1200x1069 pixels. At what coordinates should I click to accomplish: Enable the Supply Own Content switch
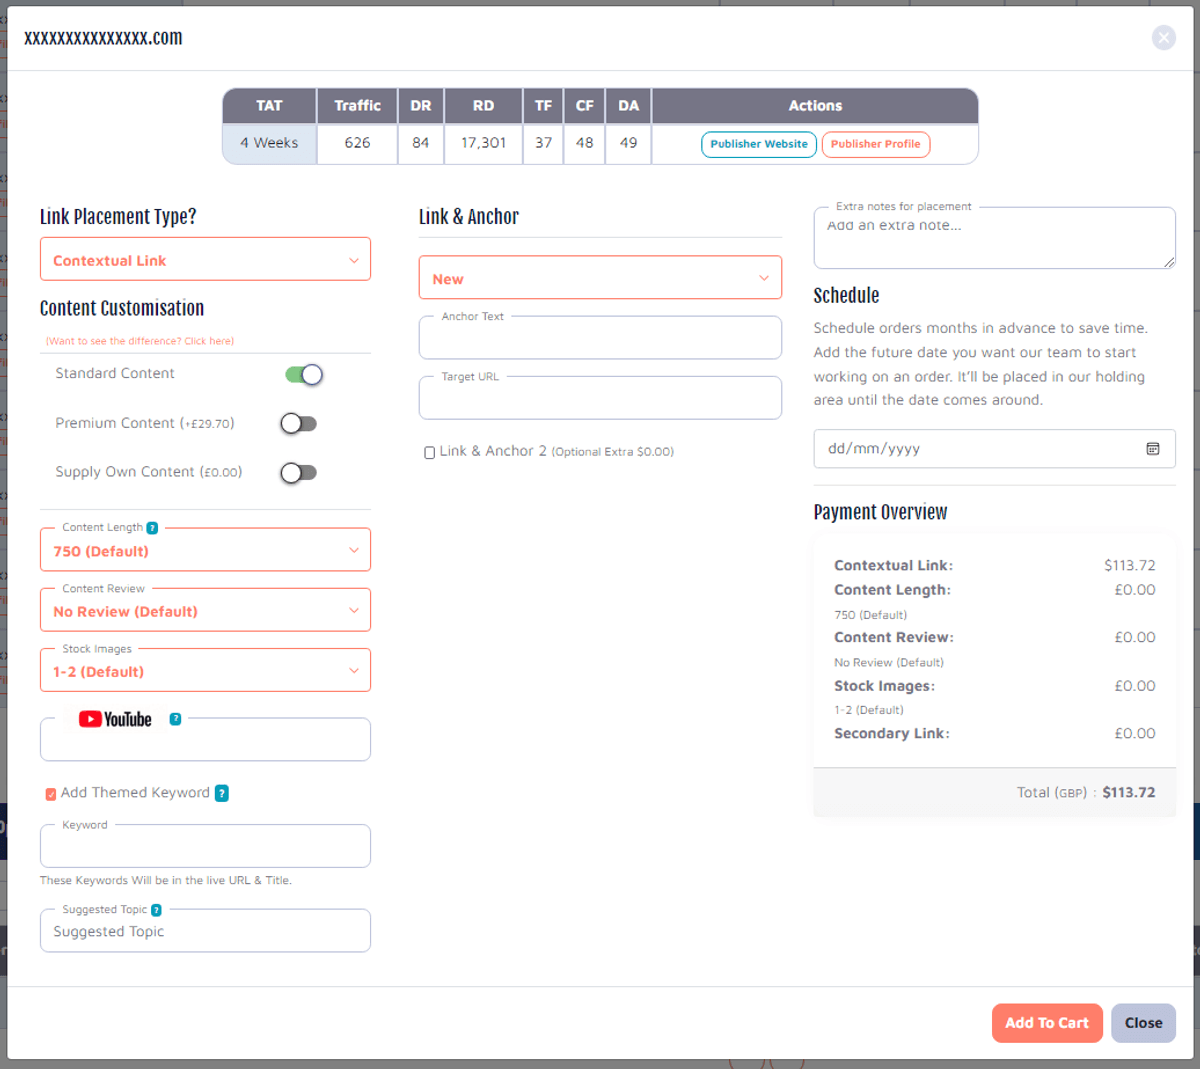299,473
